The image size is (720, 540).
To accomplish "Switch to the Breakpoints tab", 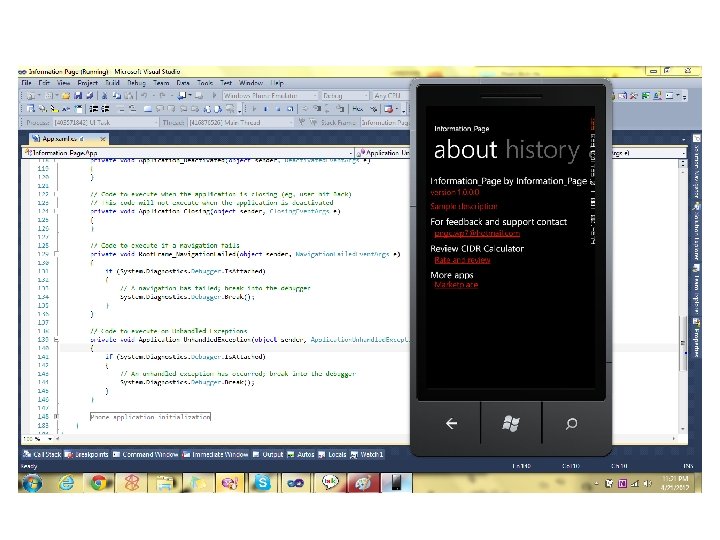I will pyautogui.click(x=87, y=454).
